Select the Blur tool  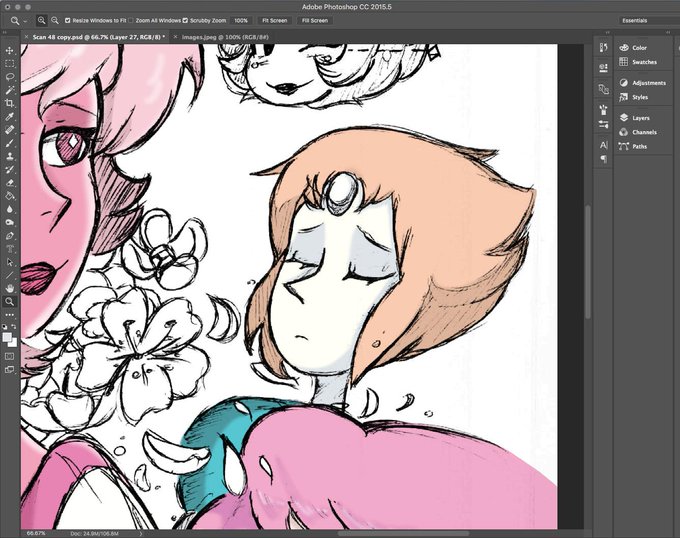pos(10,209)
